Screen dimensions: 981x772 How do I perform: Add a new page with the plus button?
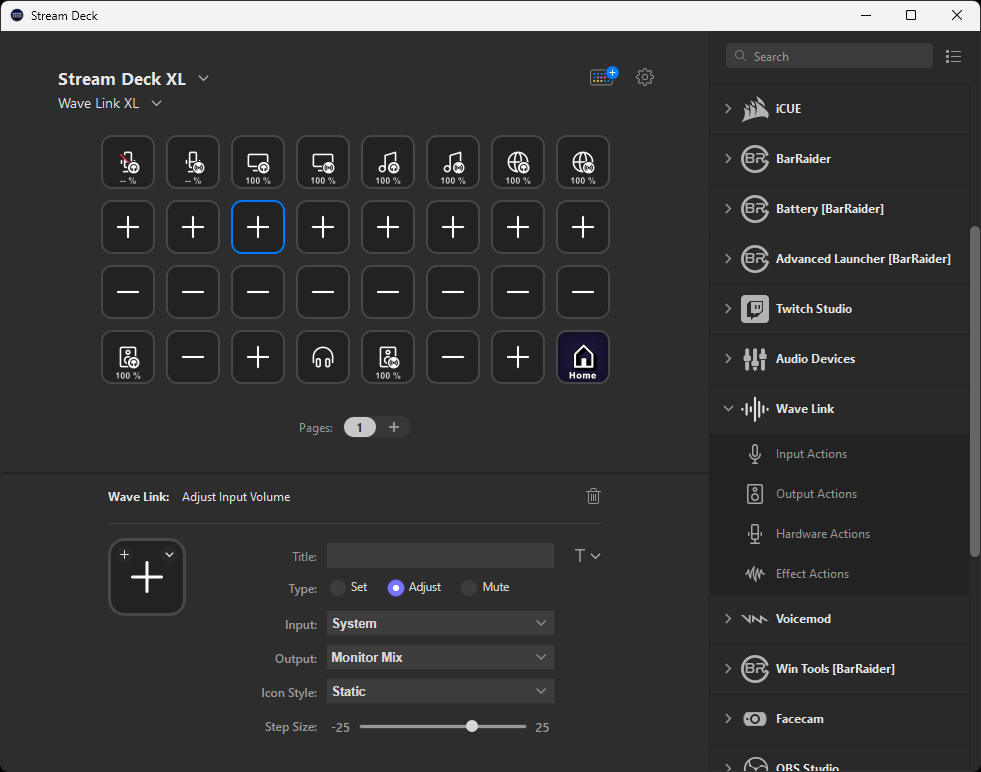pyautogui.click(x=394, y=427)
